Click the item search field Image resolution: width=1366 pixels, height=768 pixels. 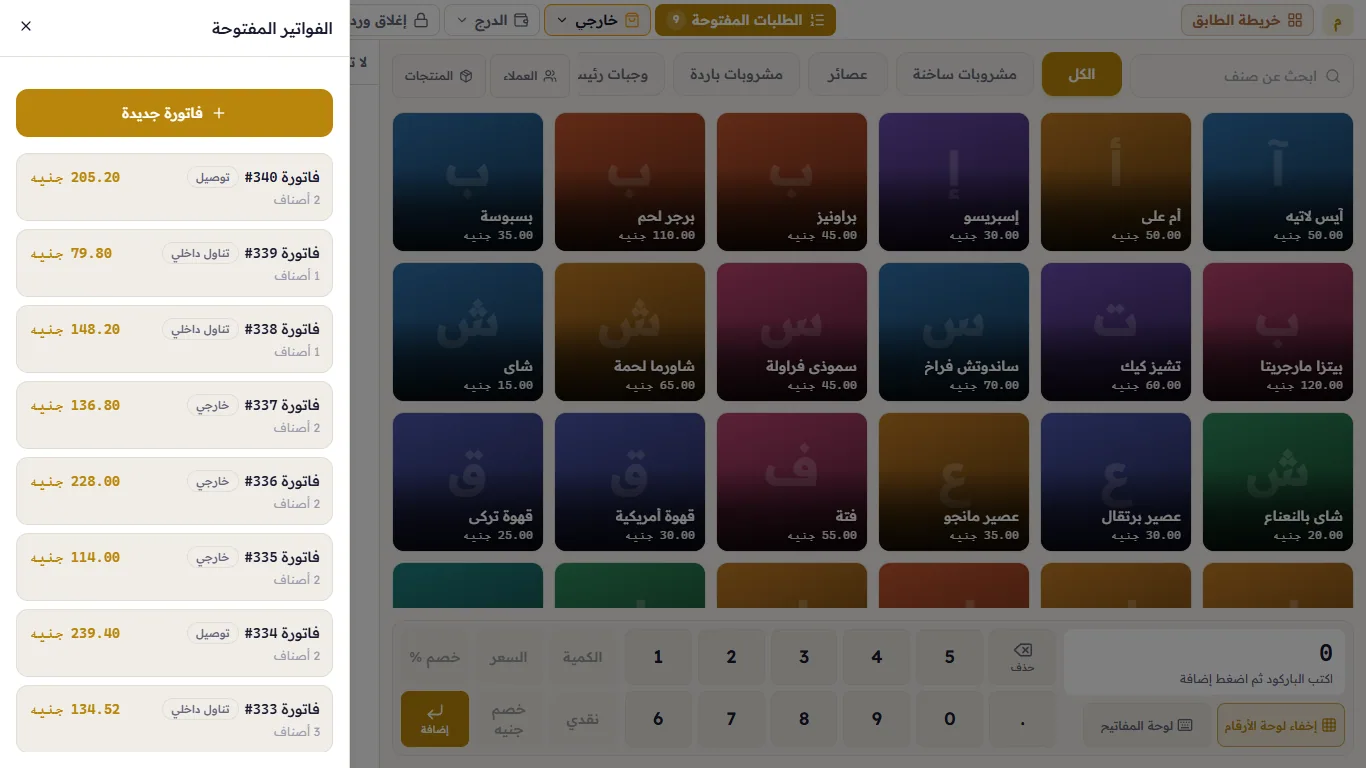(x=1243, y=75)
